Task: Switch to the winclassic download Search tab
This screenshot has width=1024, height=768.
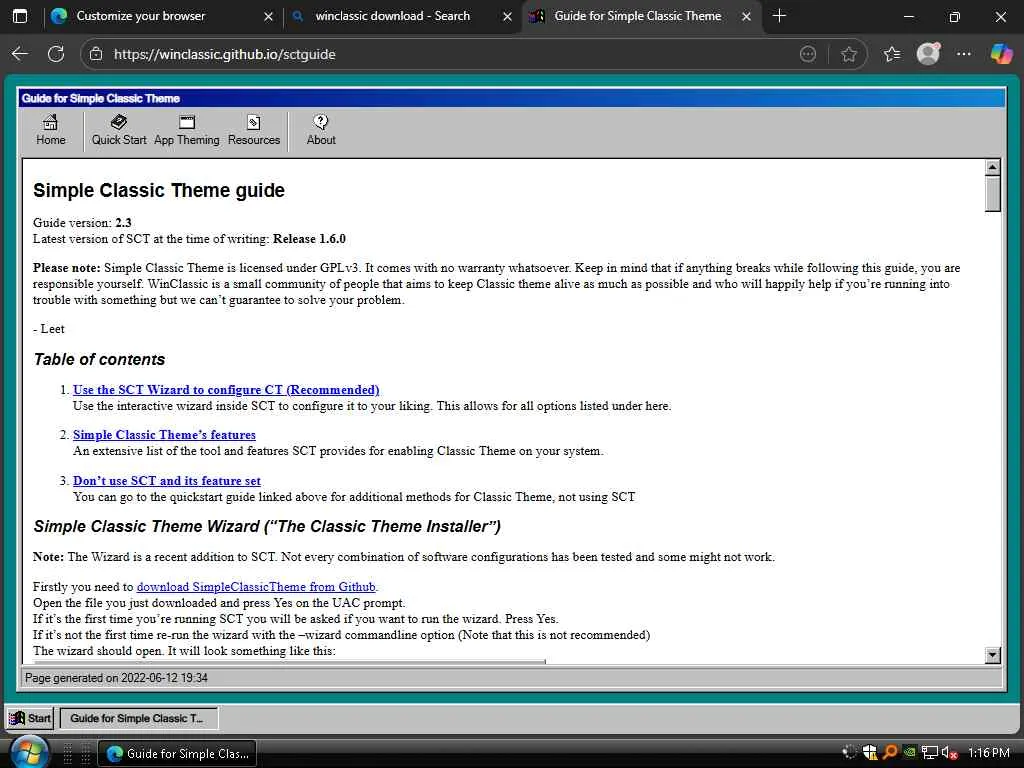Action: coord(401,16)
